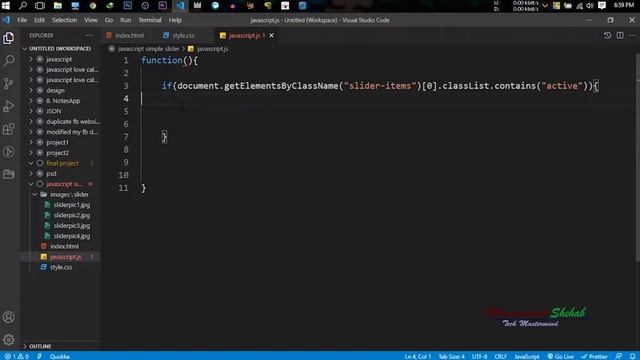Collapse the images\slider folder

[69, 194]
